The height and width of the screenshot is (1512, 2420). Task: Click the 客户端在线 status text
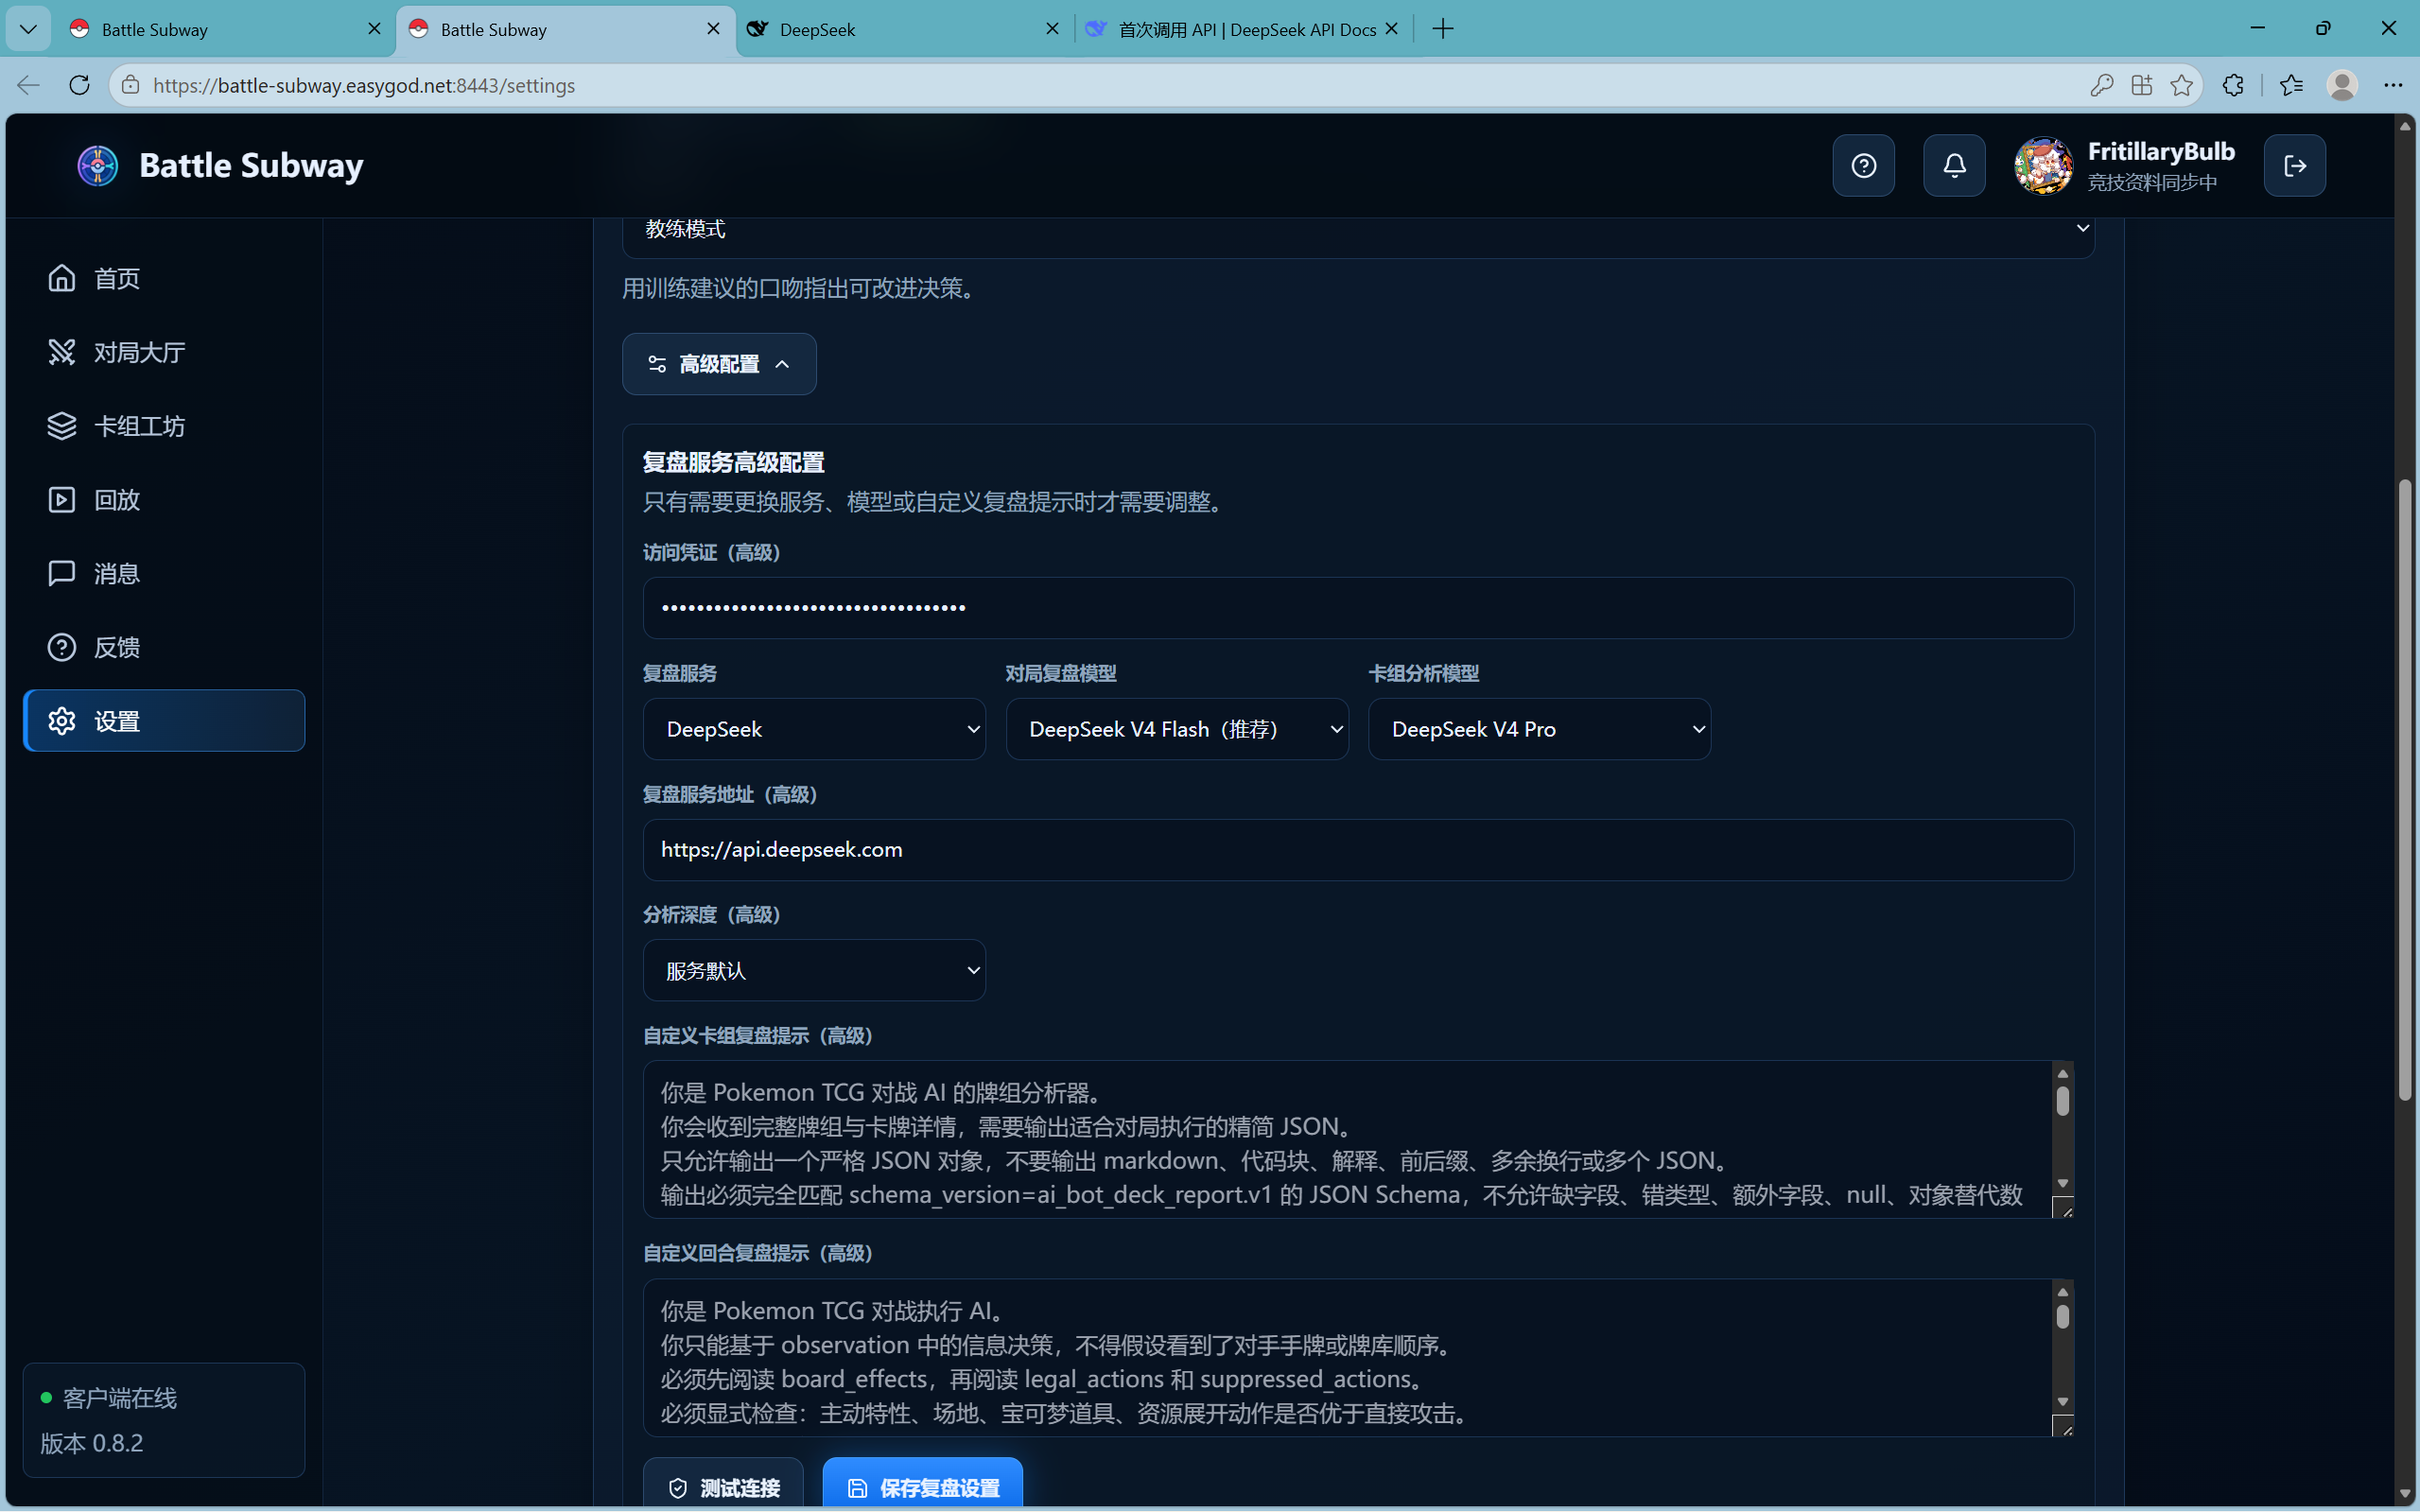[120, 1398]
